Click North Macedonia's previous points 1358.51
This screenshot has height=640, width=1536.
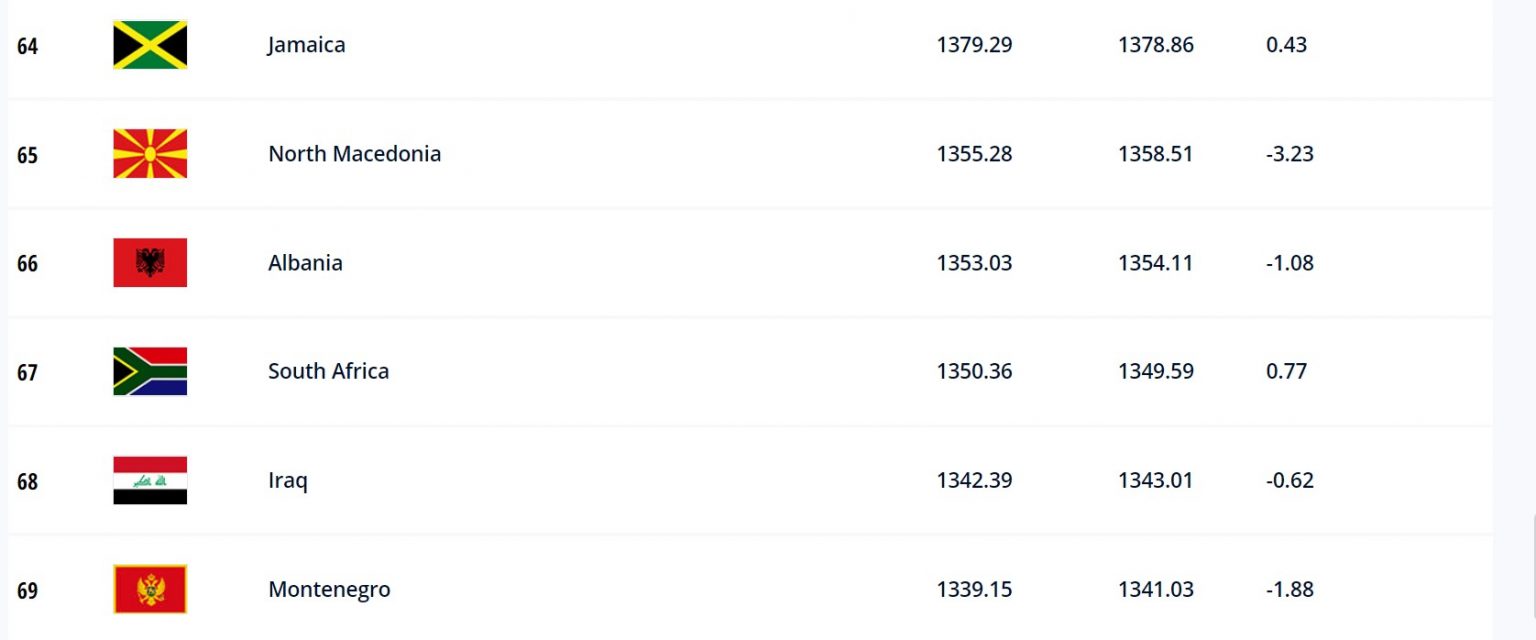point(1155,154)
